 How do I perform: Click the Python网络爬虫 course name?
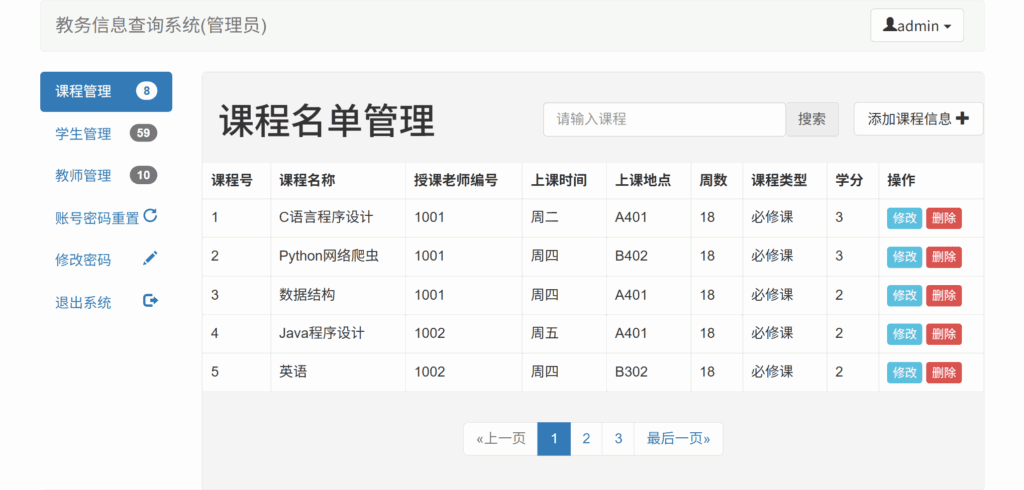[329, 255]
